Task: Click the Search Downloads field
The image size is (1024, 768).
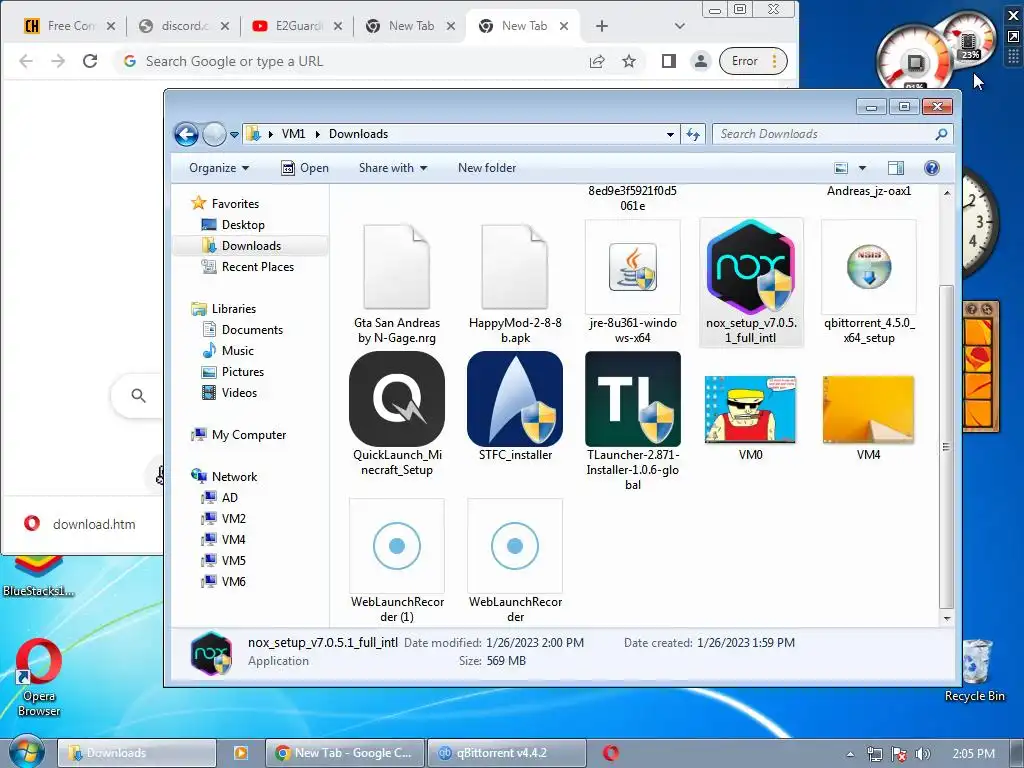Action: click(833, 134)
